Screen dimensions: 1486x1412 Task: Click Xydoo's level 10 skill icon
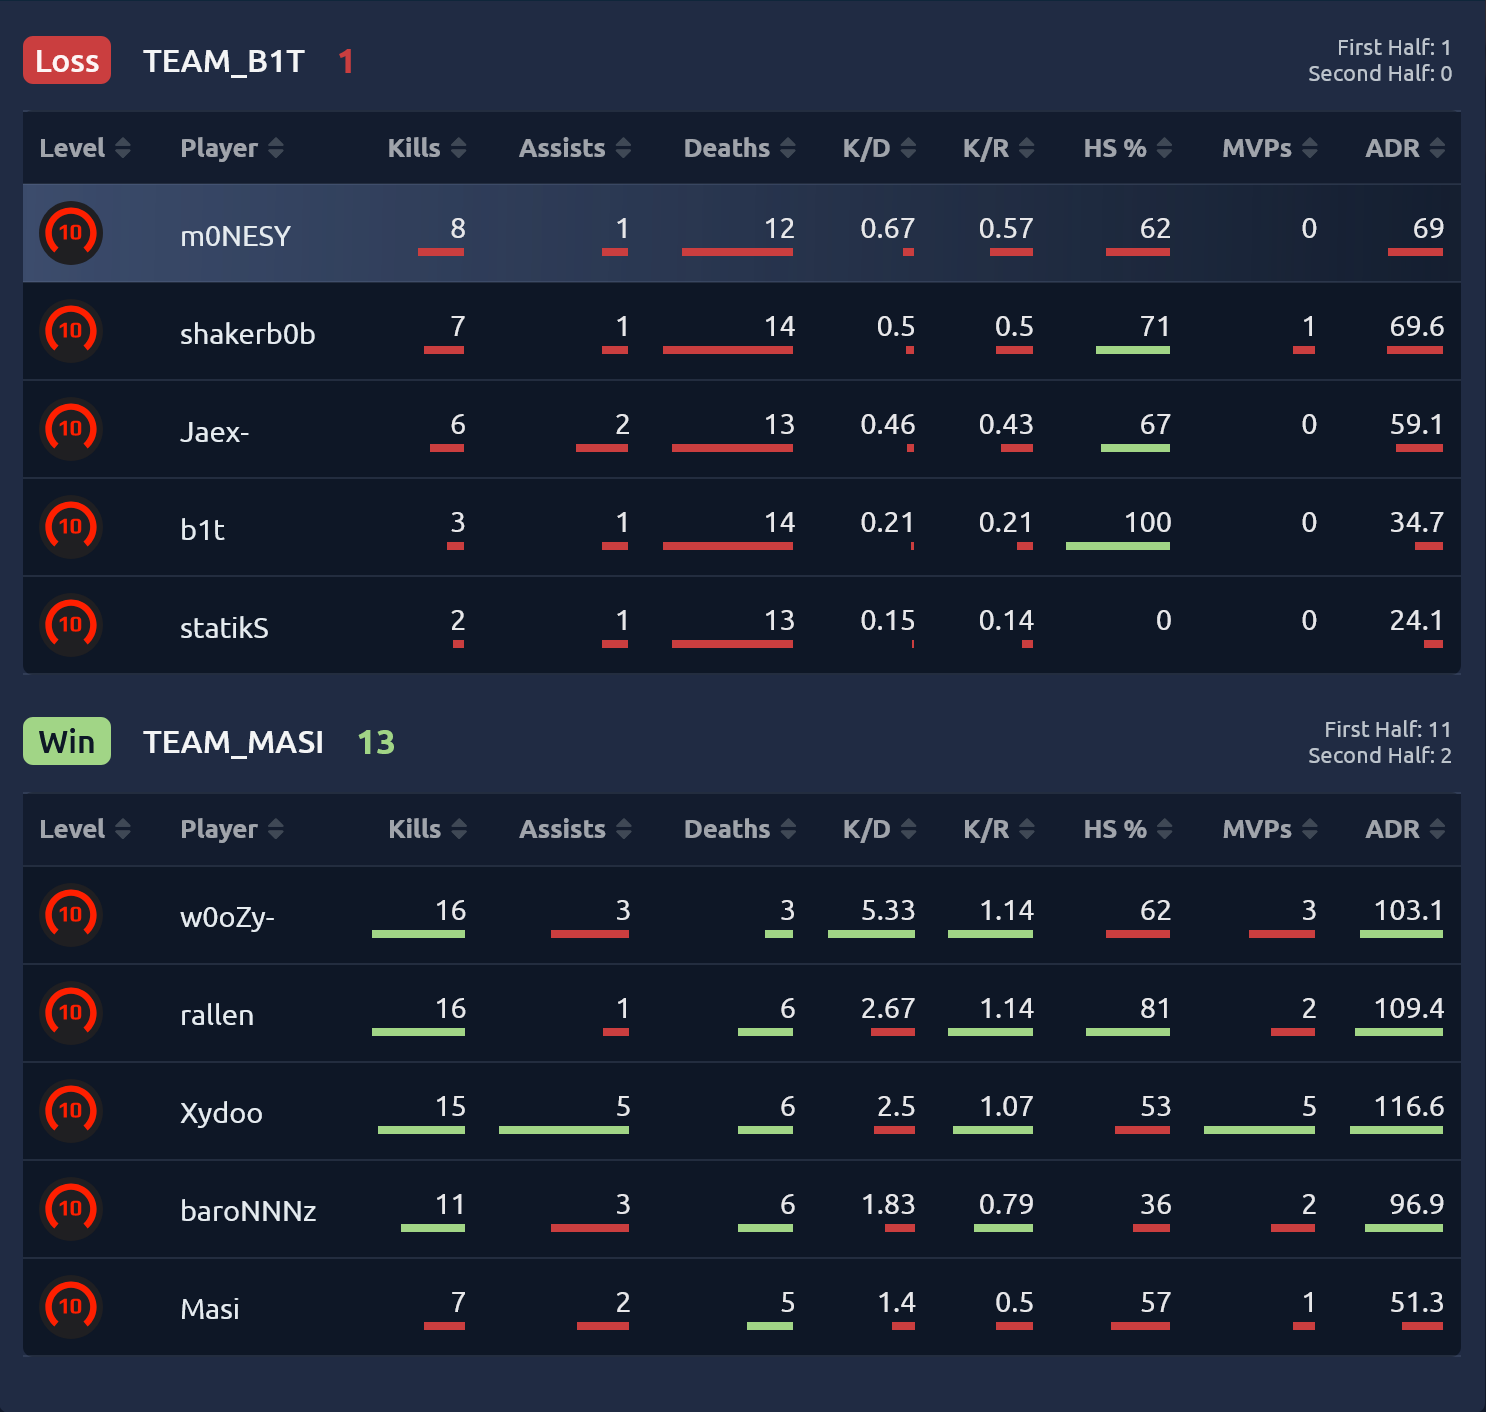pyautogui.click(x=71, y=1111)
